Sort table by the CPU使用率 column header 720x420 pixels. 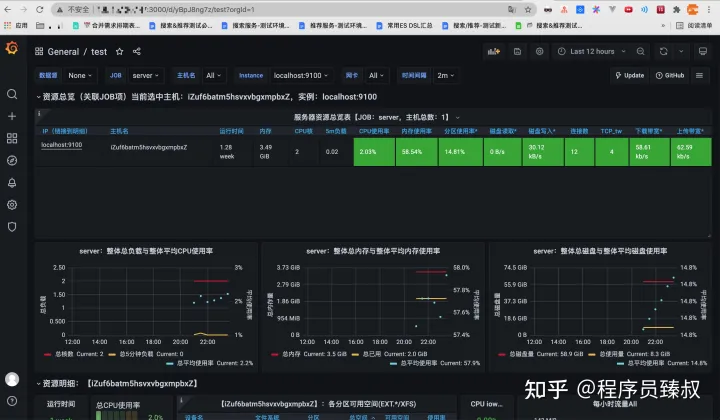pos(374,131)
